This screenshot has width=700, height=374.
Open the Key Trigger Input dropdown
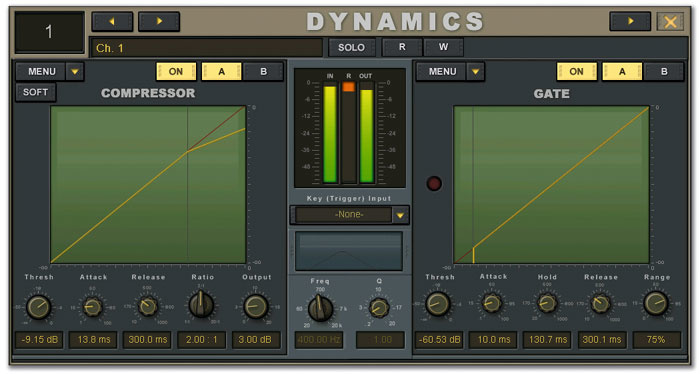point(400,215)
